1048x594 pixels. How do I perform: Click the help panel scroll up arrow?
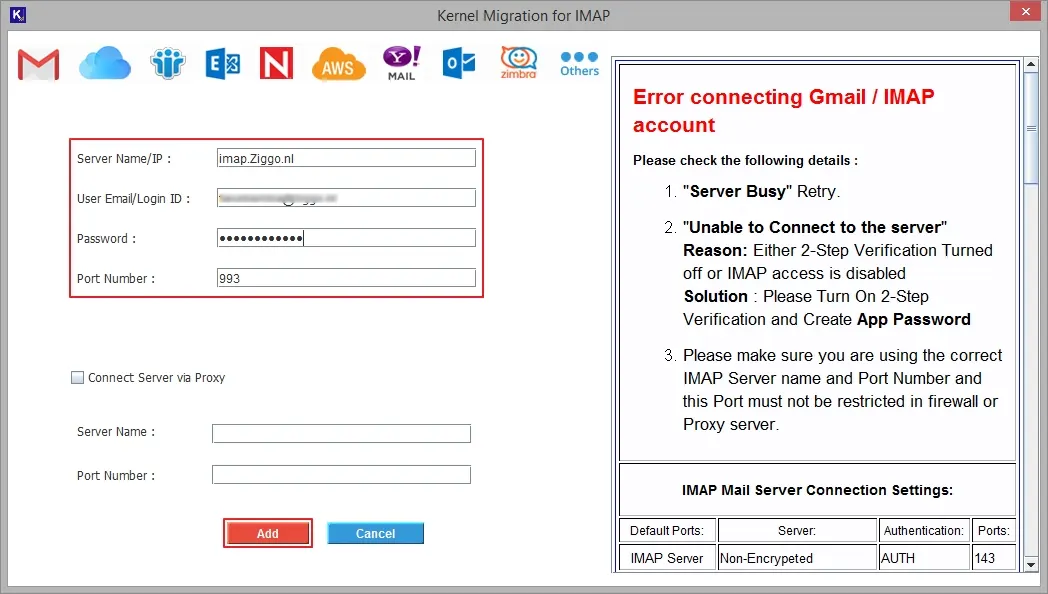point(1031,65)
